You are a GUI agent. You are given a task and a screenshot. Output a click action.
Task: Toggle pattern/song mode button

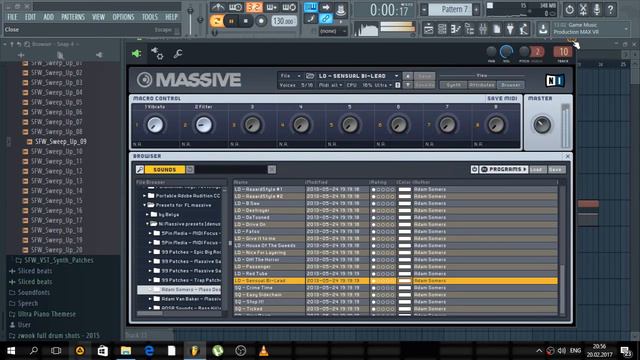(217, 21)
